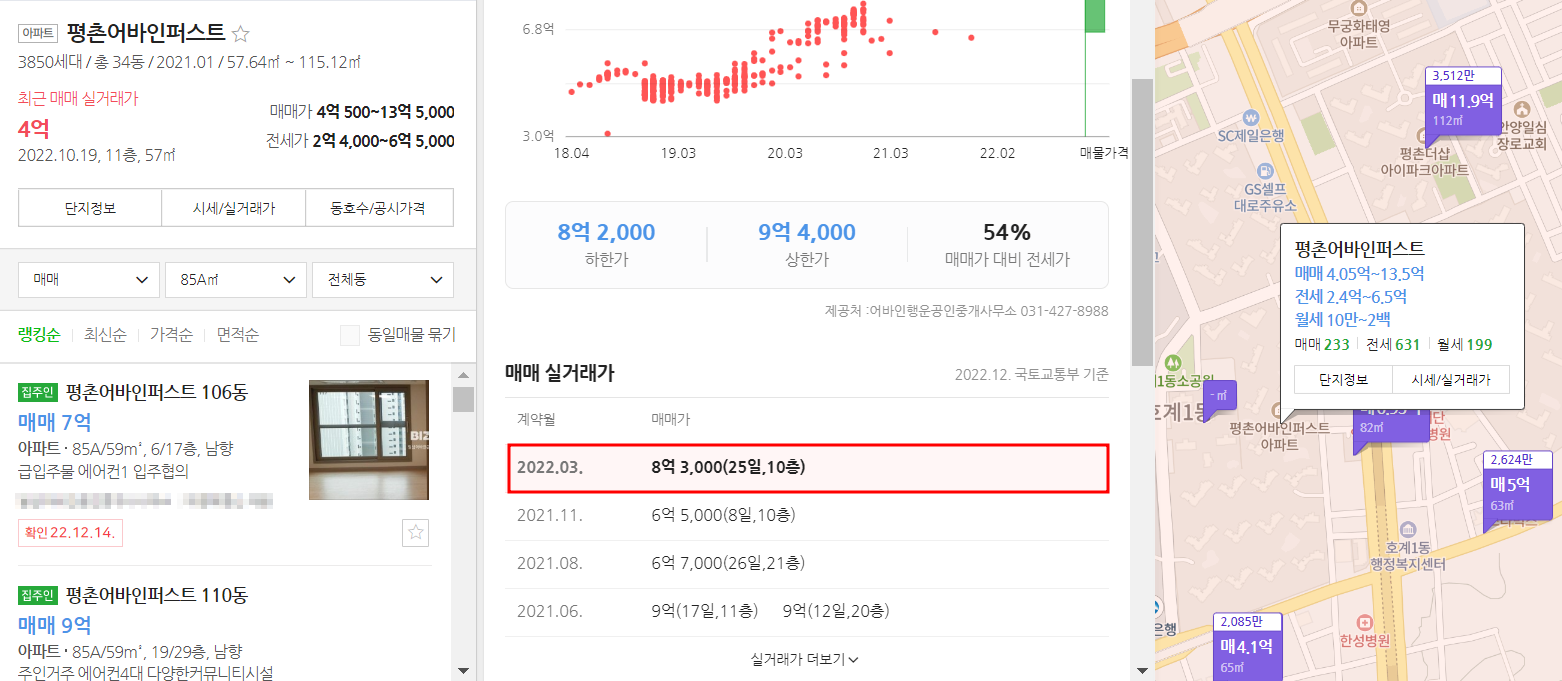Click the green 매물가격 bar in chart
1562x681 pixels.
coord(1095,16)
